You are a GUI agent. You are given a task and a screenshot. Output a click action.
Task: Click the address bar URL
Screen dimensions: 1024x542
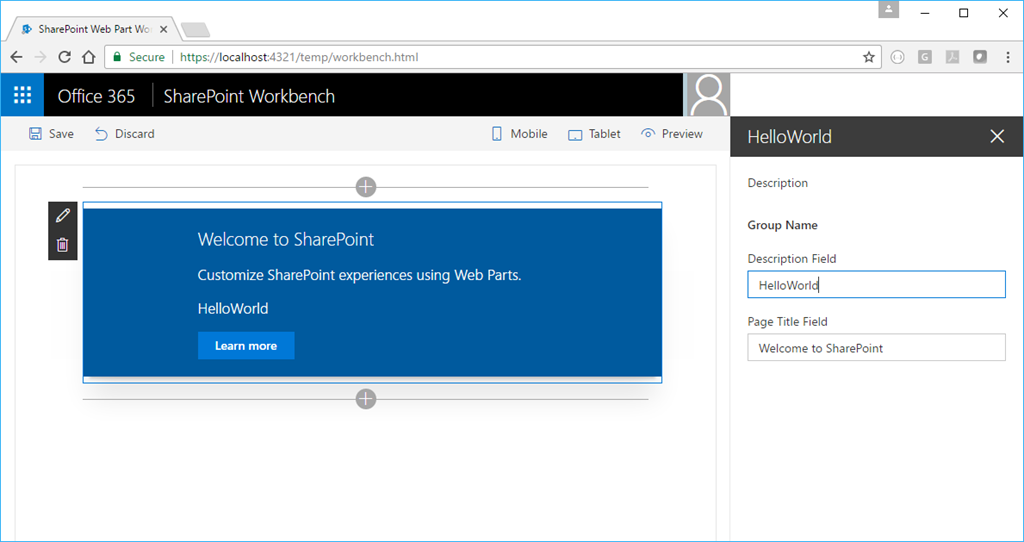[x=299, y=57]
